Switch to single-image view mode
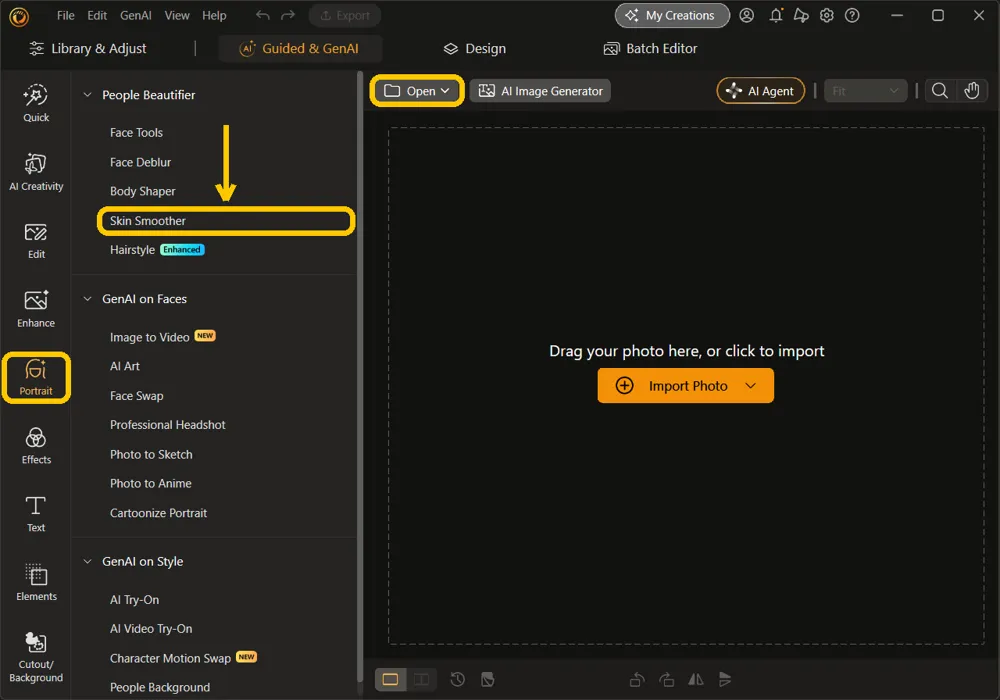This screenshot has width=1000, height=700. [x=390, y=680]
